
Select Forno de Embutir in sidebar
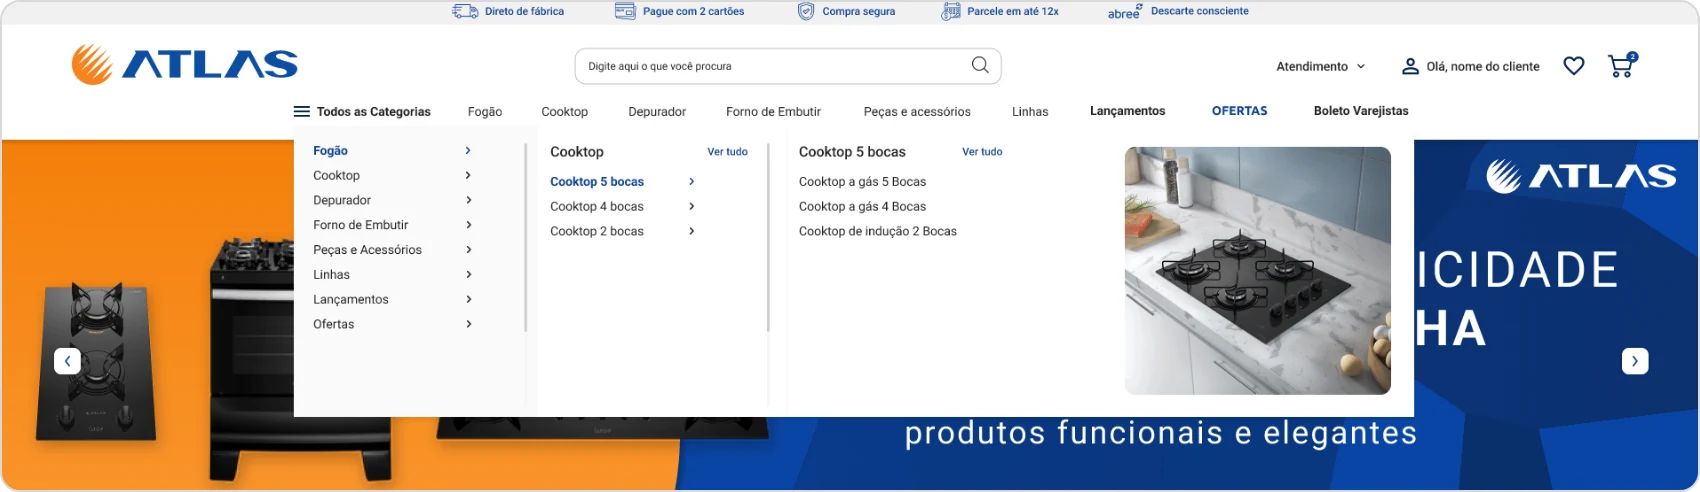[360, 225]
